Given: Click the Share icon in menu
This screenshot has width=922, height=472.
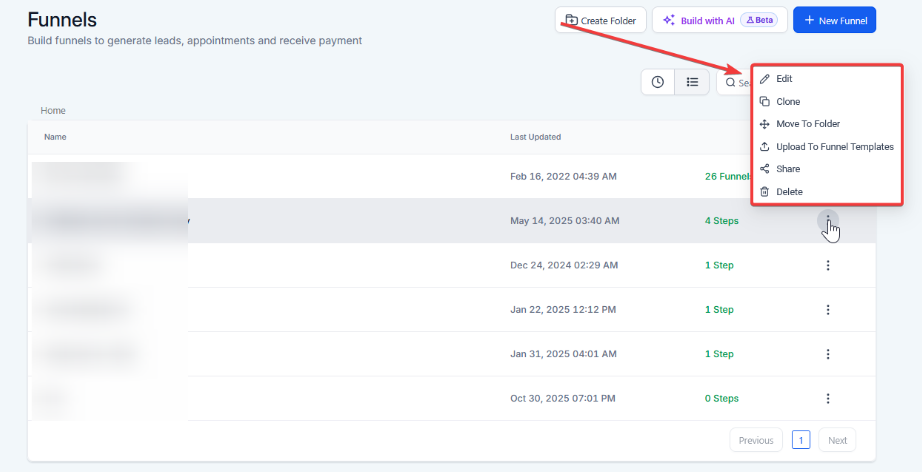Looking at the screenshot, I should point(765,169).
